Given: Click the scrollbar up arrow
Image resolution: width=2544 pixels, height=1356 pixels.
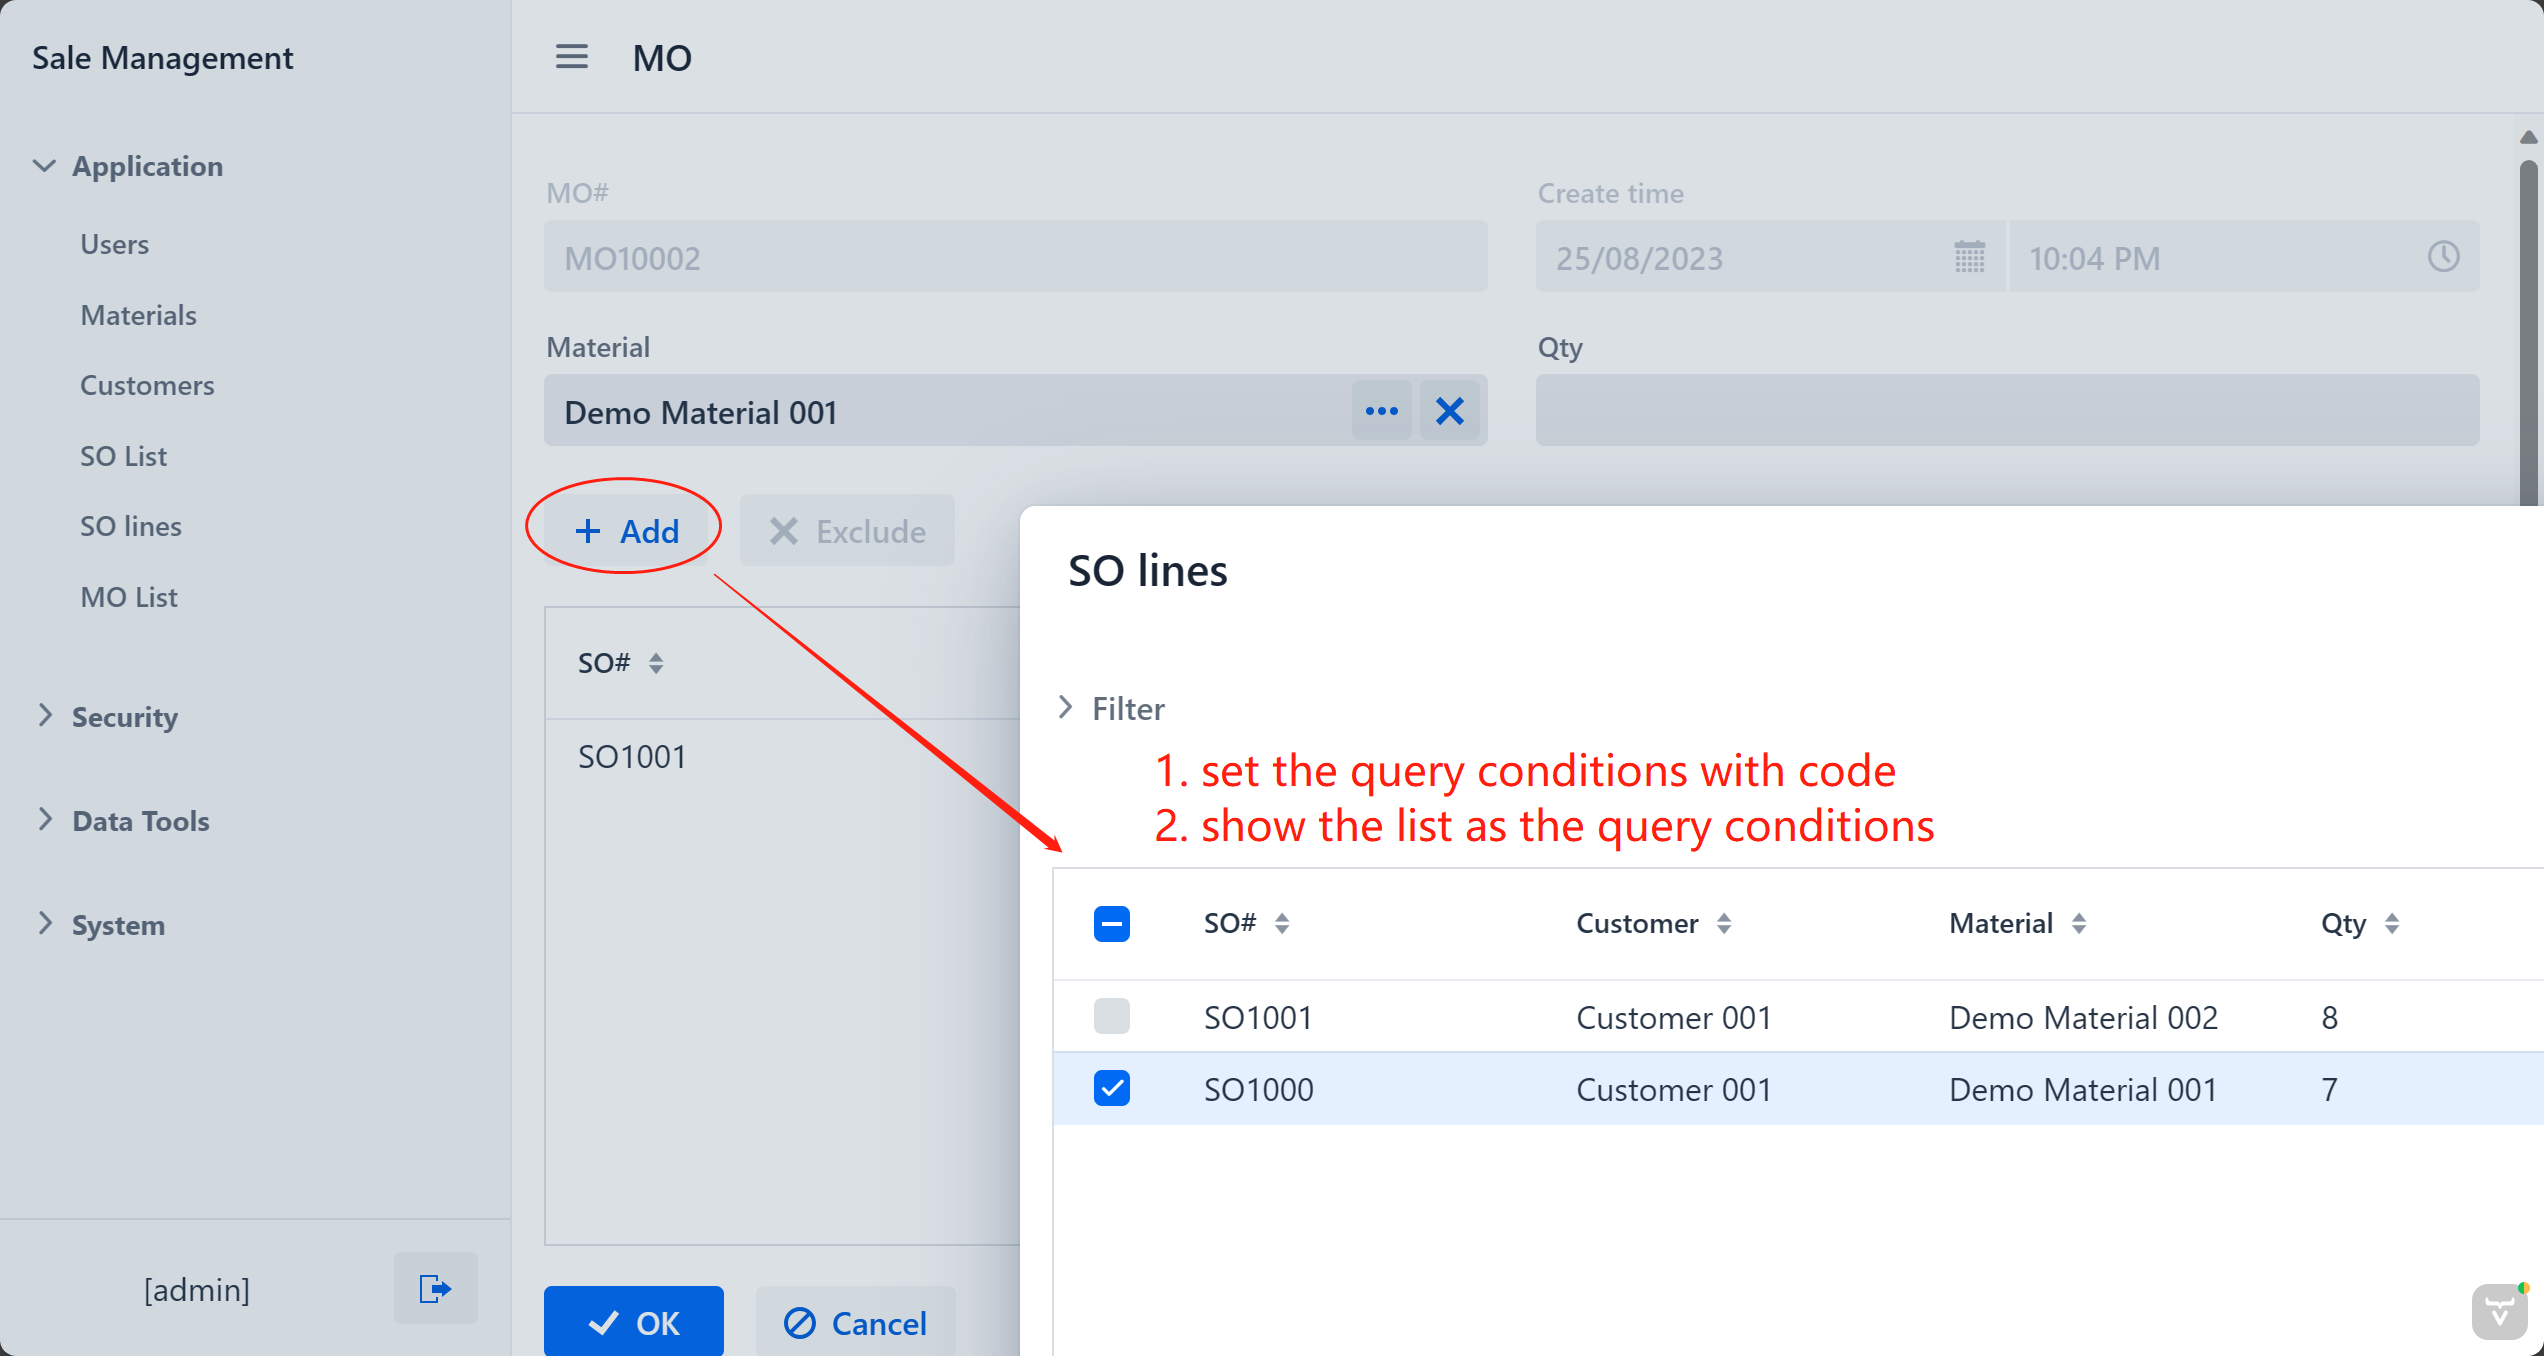Looking at the screenshot, I should [2529, 137].
